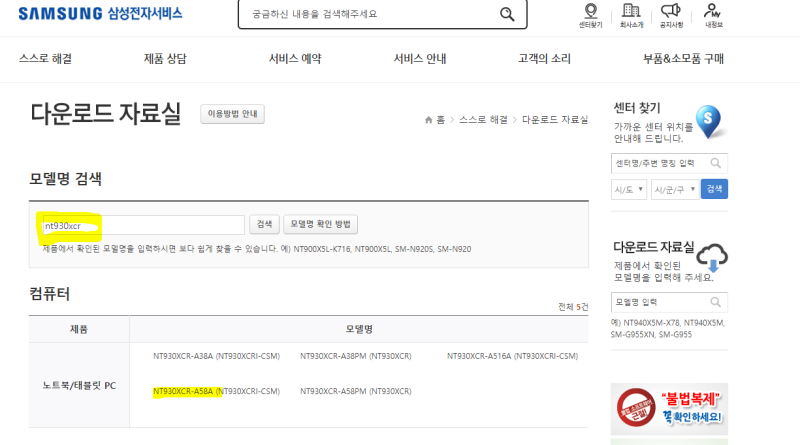Click 다운로드 자료실 in the breadcrumb

point(555,120)
